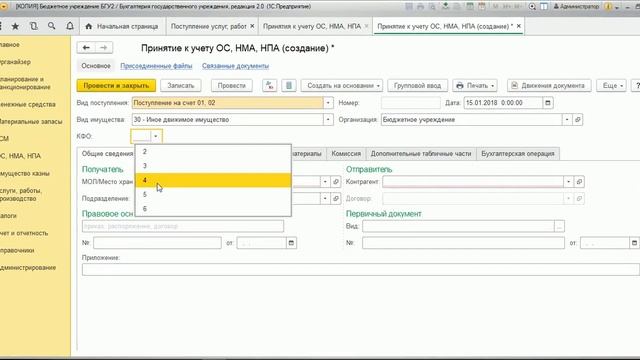
Task: Click the Провести button
Action: (x=231, y=85)
